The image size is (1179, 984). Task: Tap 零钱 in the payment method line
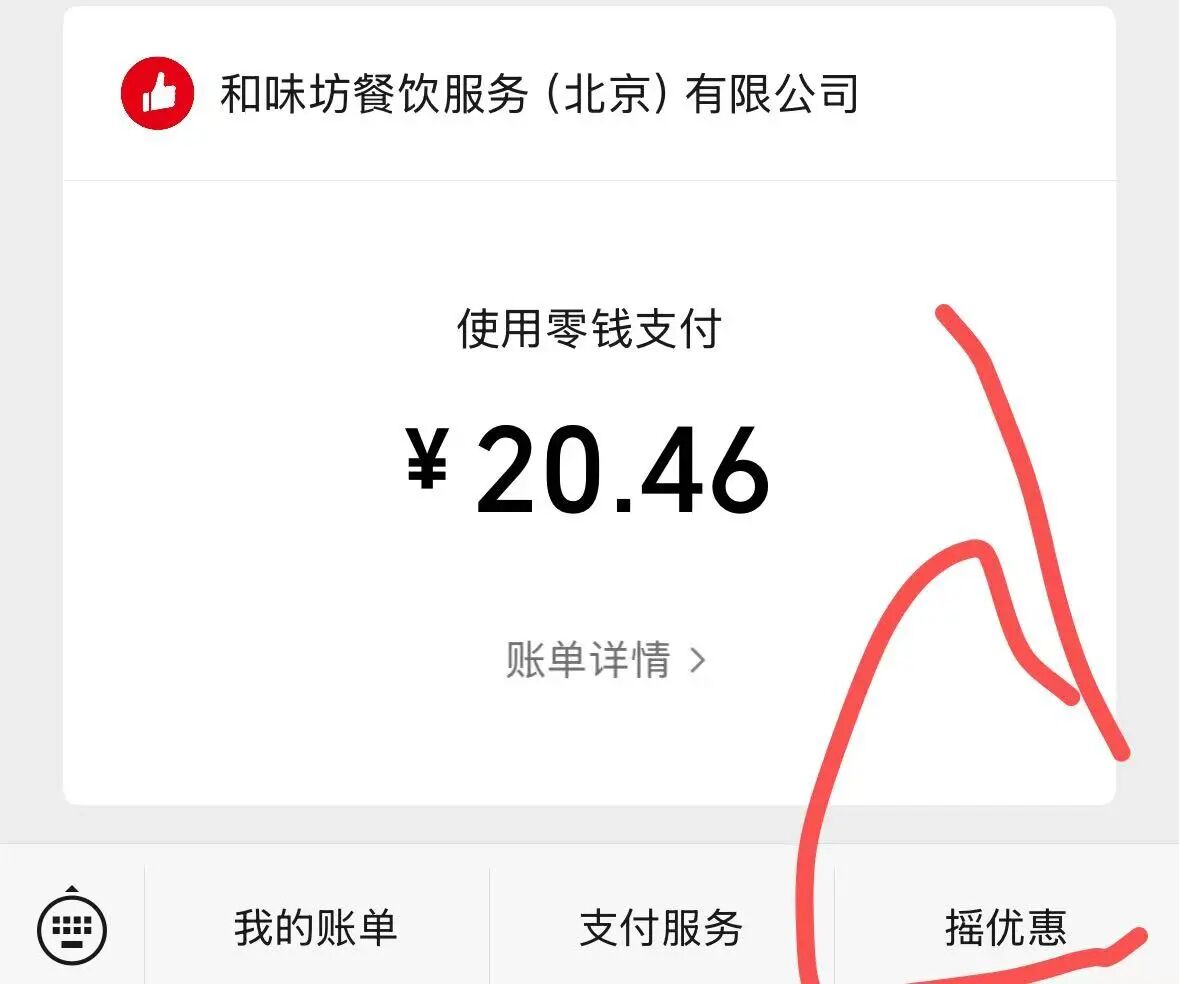point(590,329)
